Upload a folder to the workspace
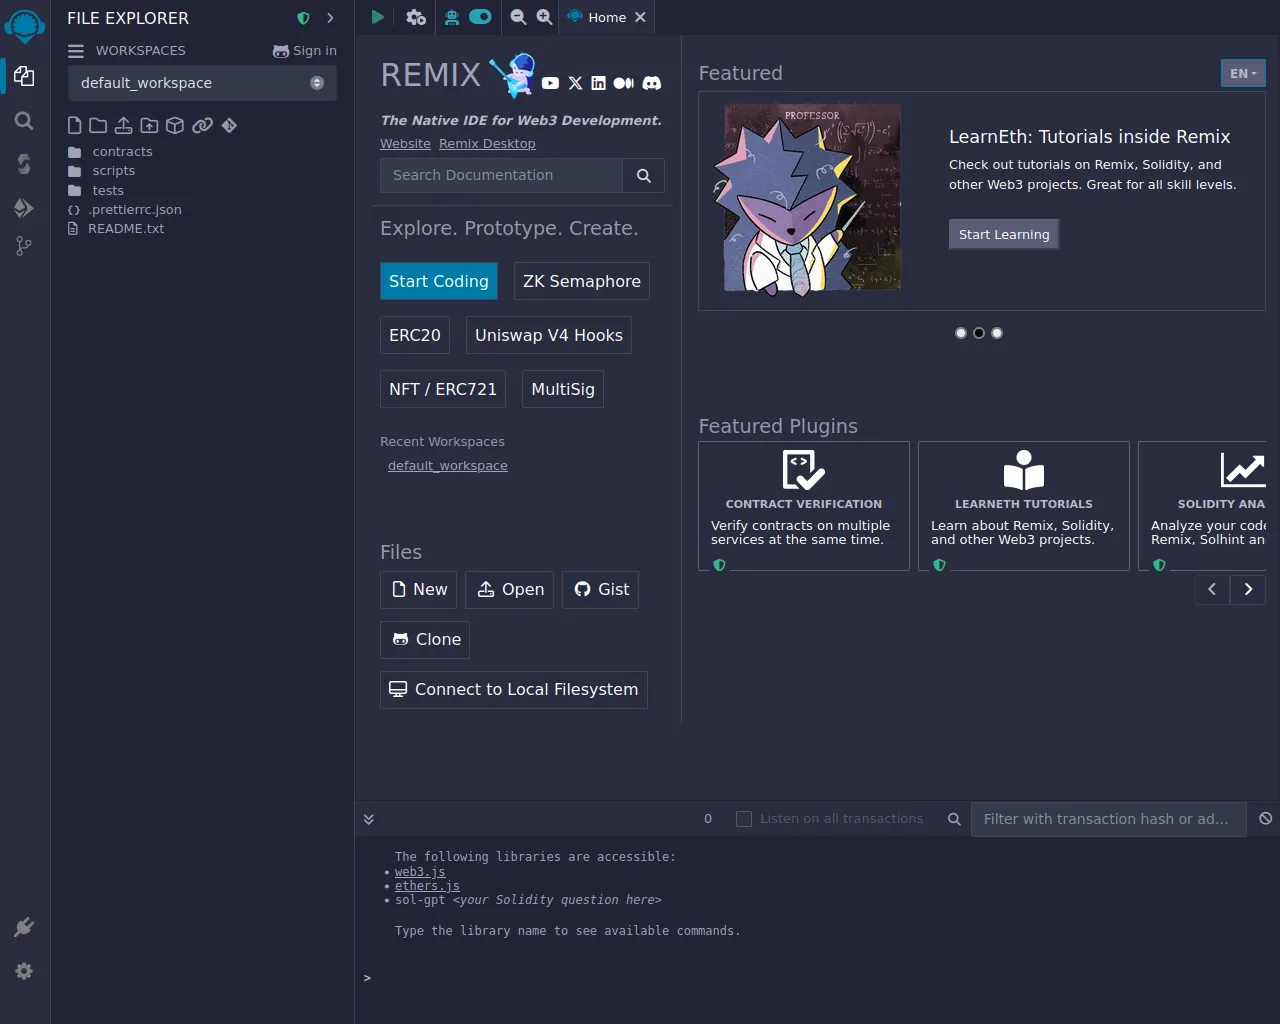 [x=149, y=125]
